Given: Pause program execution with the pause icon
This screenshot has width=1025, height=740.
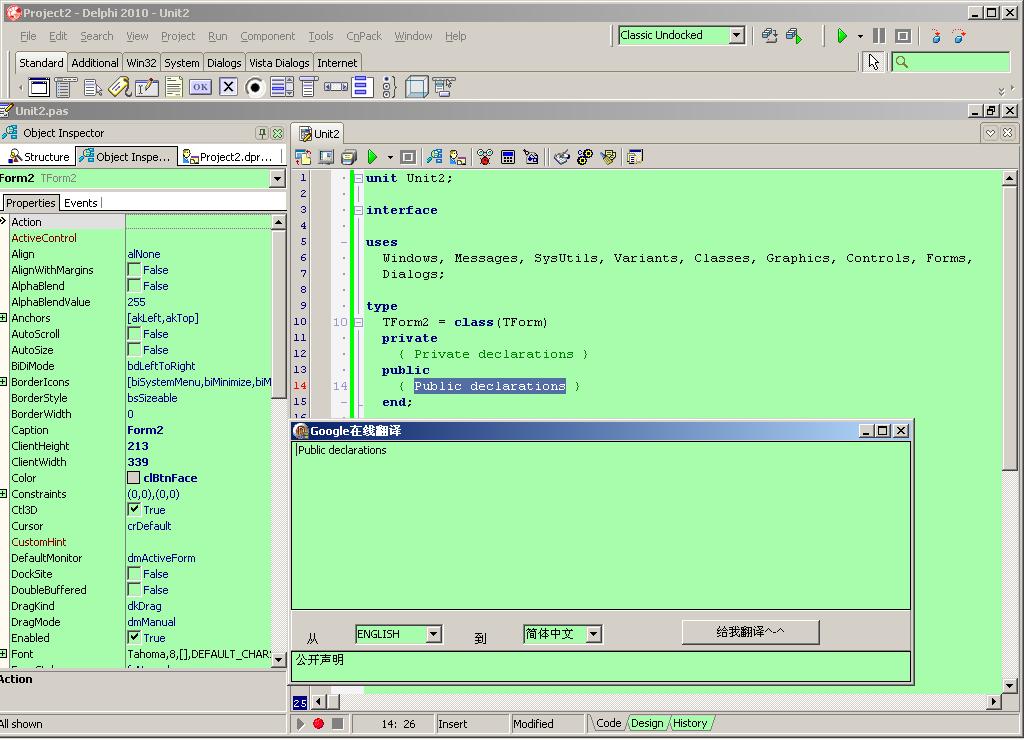Looking at the screenshot, I should point(877,35).
